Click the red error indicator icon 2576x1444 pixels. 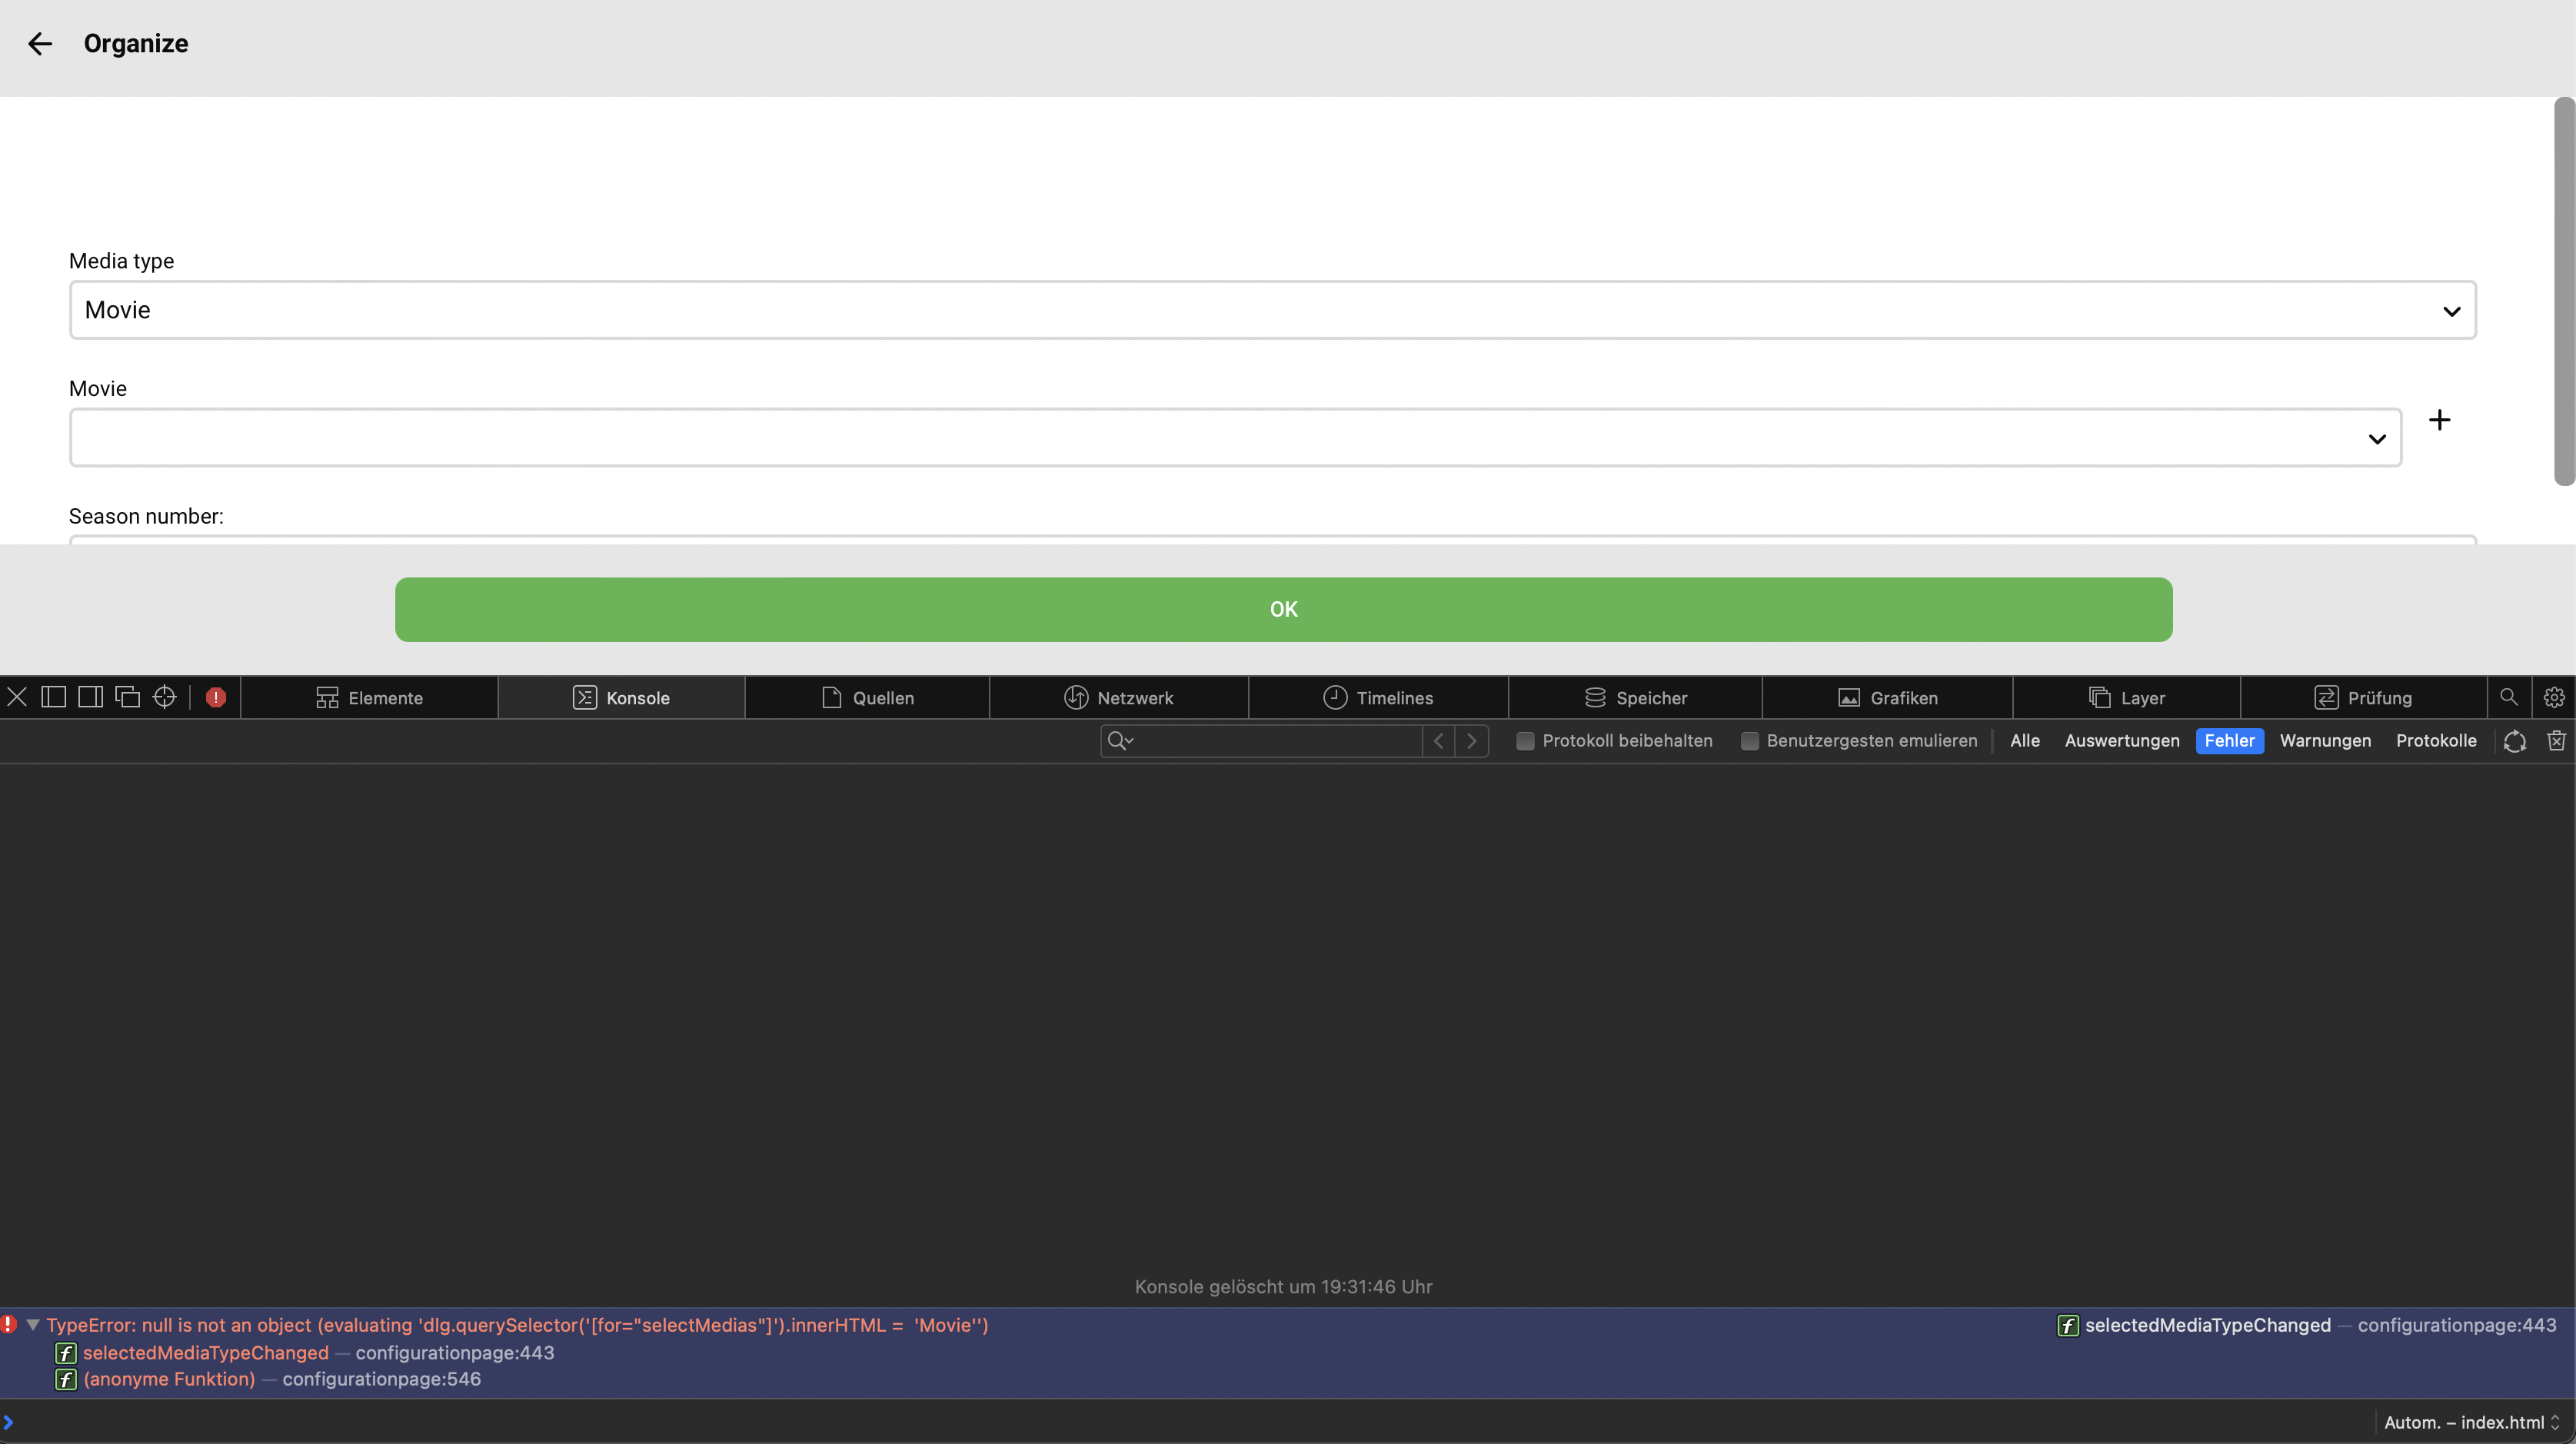tap(215, 697)
